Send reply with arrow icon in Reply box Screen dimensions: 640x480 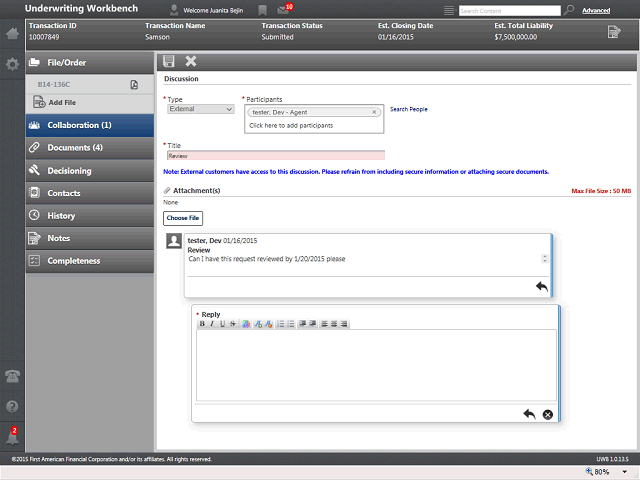(x=529, y=414)
